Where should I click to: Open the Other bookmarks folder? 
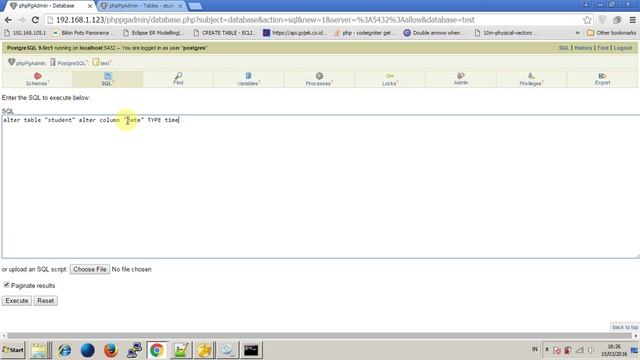pos(611,33)
